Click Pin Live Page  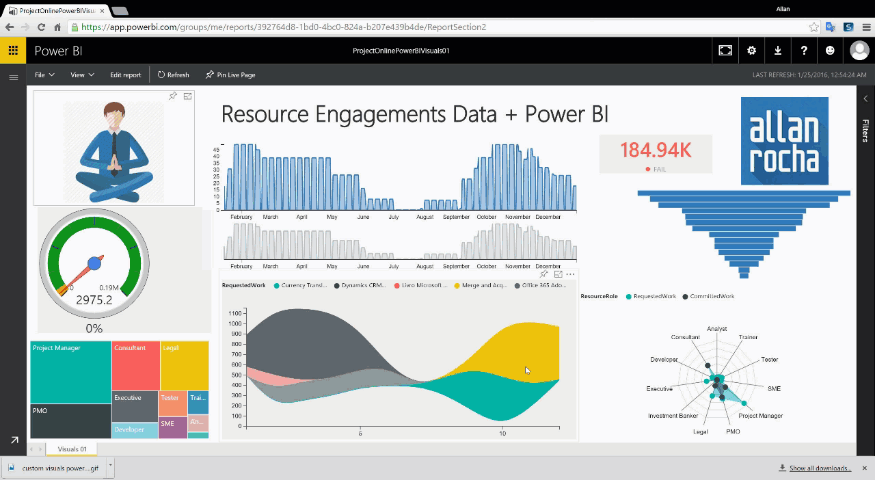click(x=230, y=75)
